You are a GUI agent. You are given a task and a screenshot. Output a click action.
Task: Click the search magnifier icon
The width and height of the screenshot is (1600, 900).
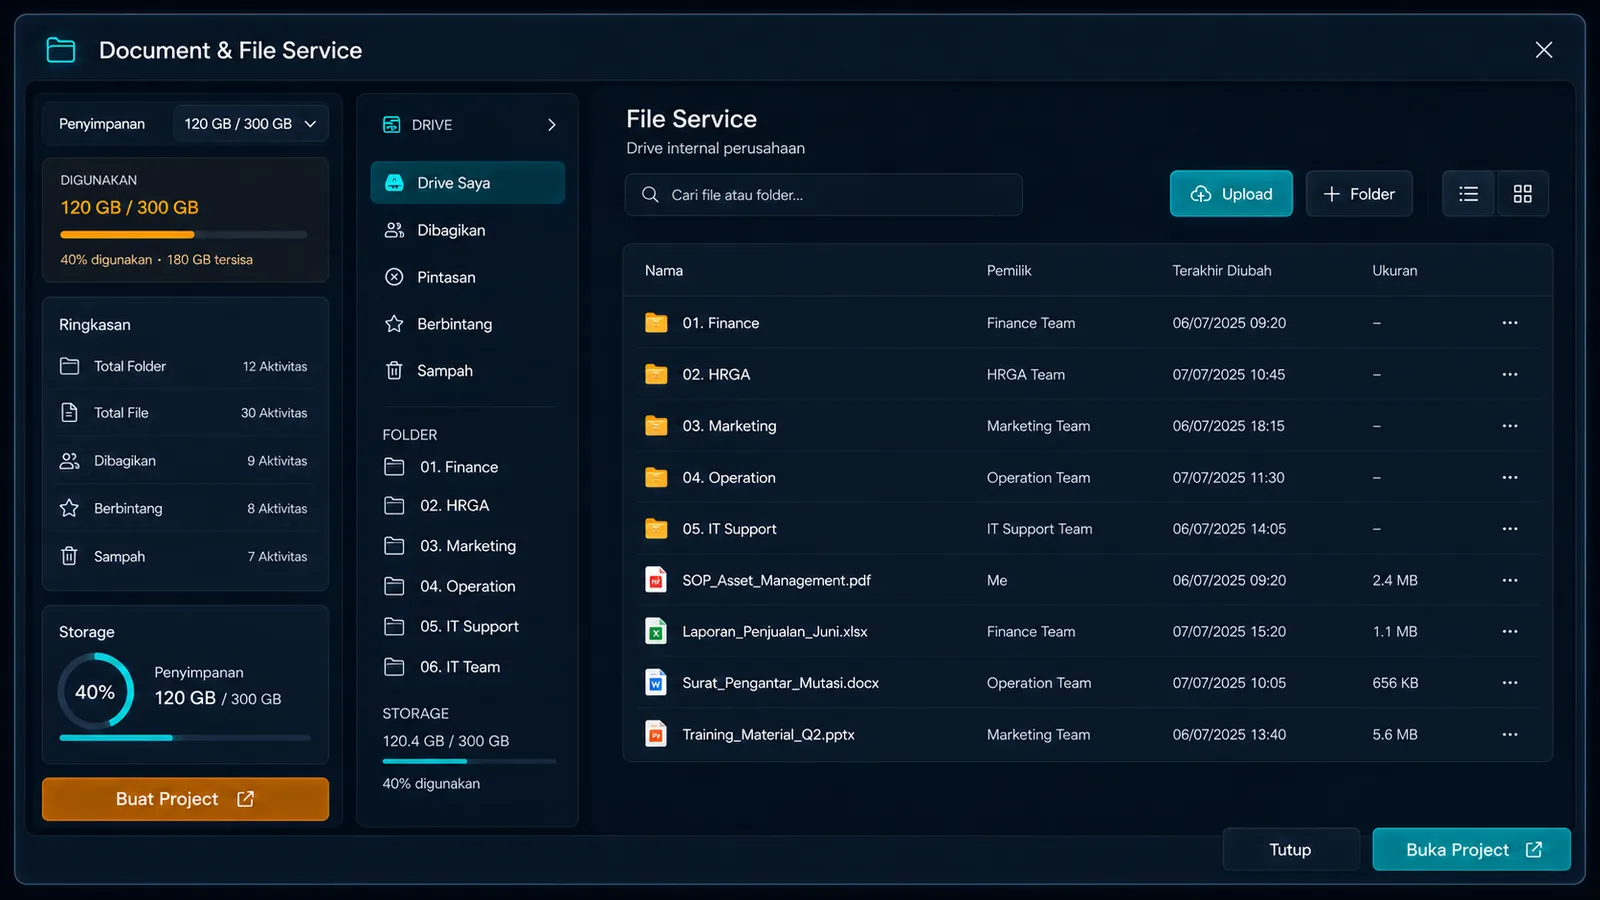click(x=650, y=195)
